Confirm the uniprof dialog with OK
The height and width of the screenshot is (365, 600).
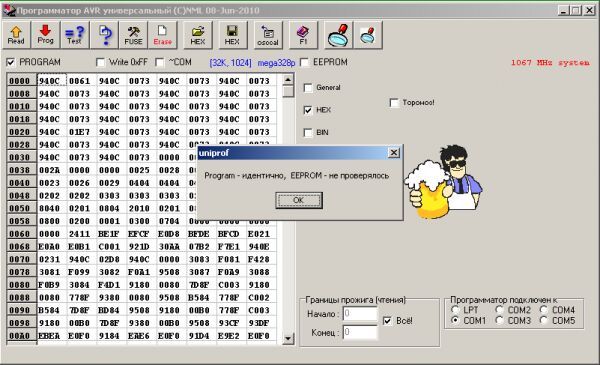pos(299,200)
